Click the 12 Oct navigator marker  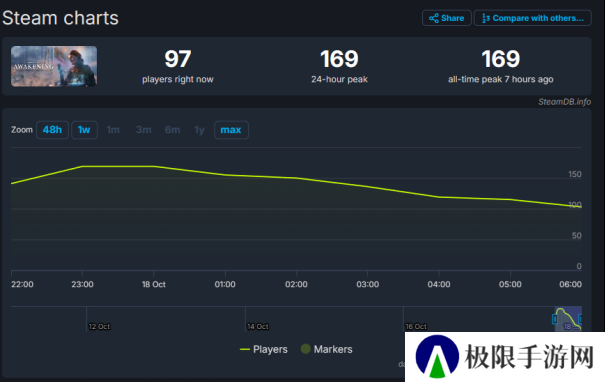click(99, 326)
